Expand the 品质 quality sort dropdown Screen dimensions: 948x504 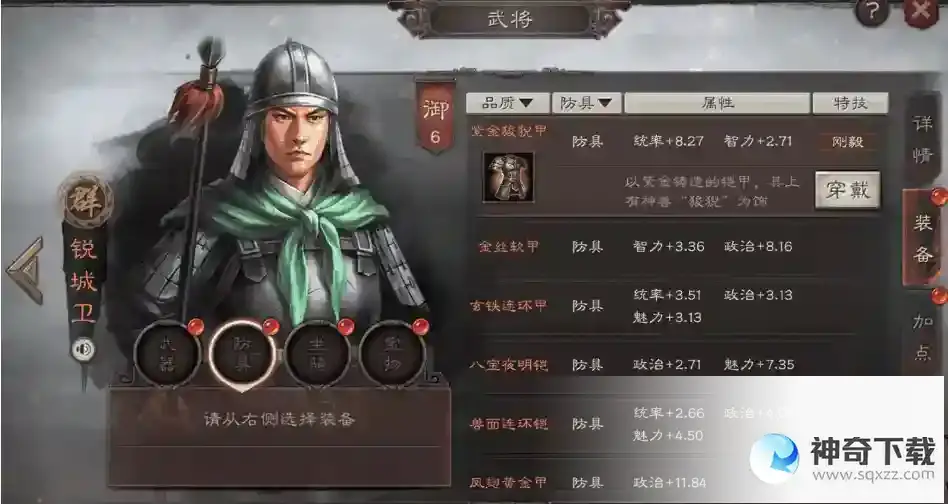point(508,103)
